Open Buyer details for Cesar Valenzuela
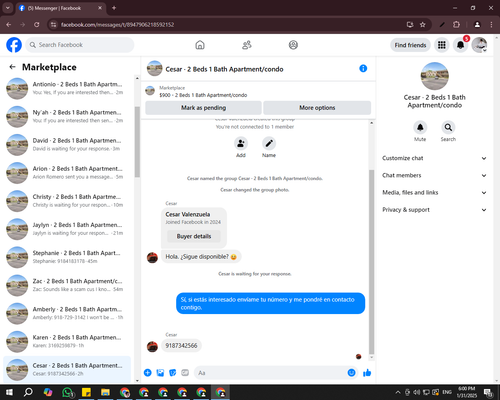 pos(194,236)
